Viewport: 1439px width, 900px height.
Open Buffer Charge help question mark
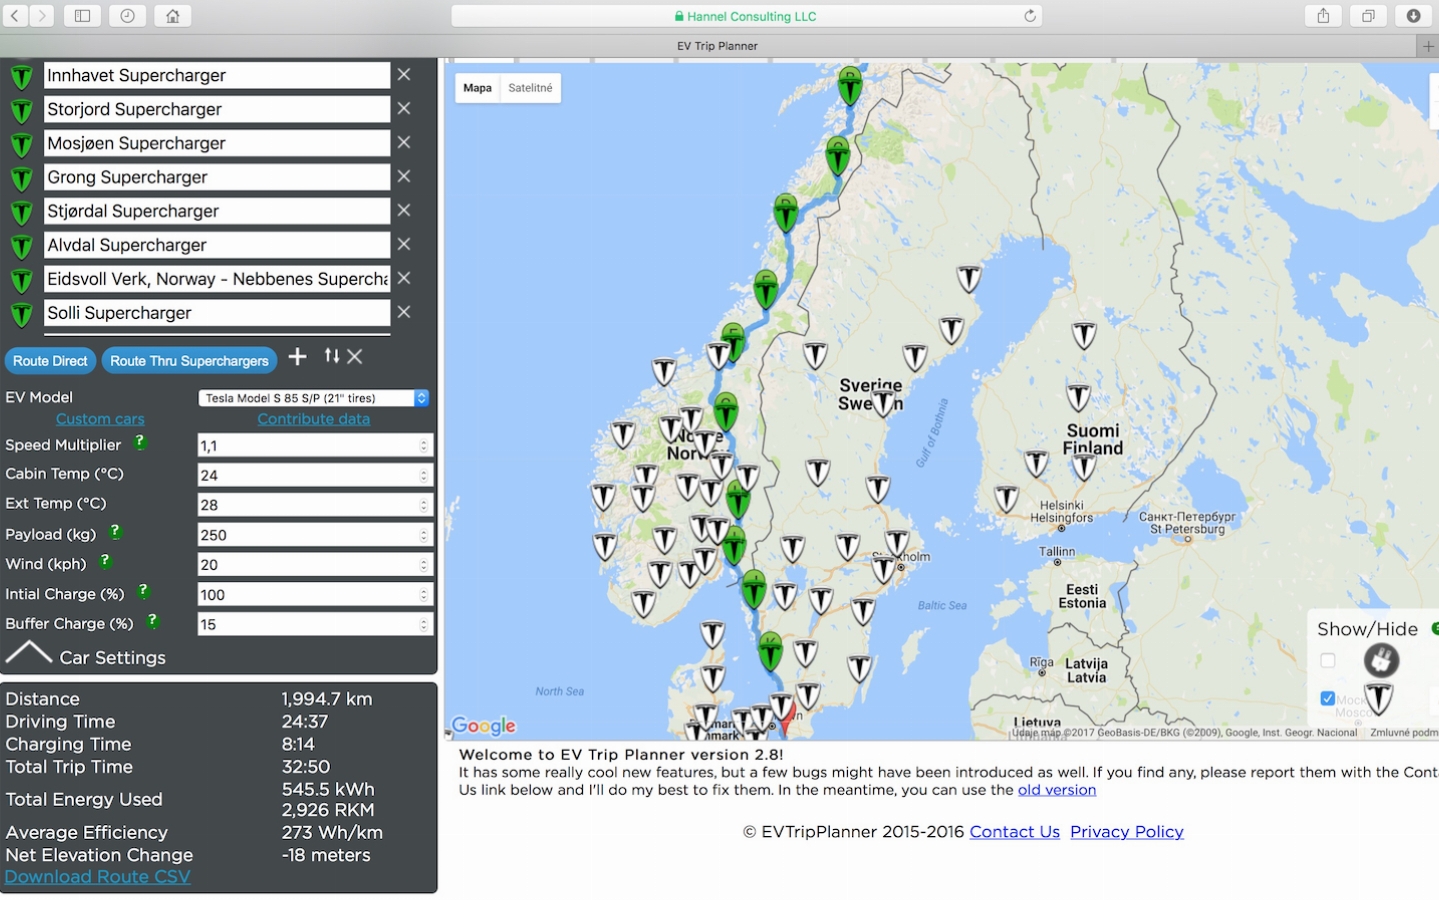pyautogui.click(x=152, y=621)
